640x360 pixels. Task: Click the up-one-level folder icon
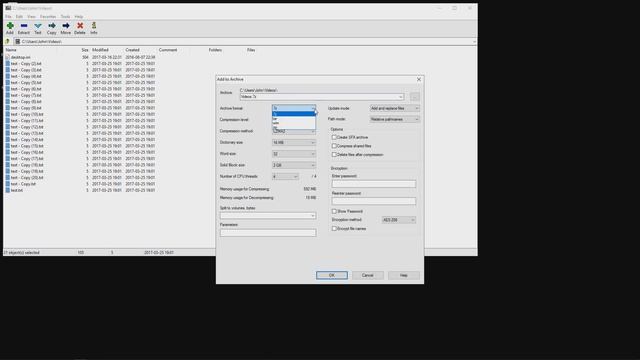point(7,42)
